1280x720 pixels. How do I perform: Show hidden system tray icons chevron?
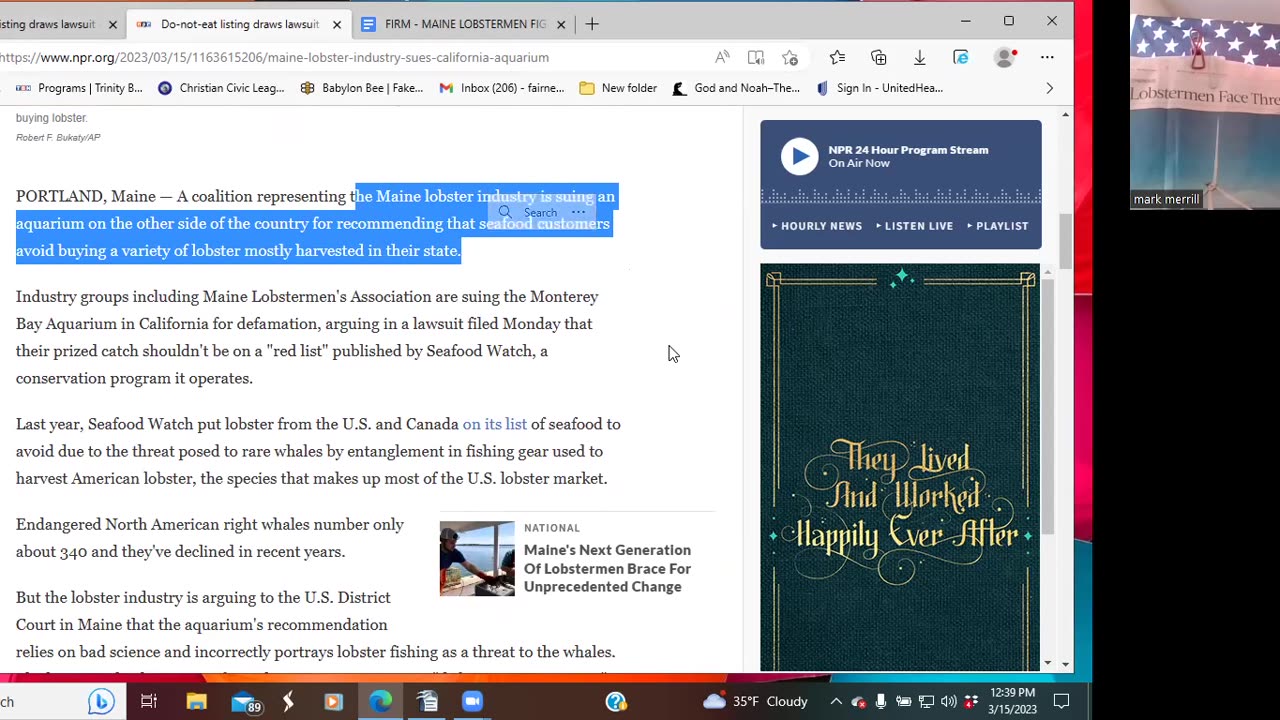[836, 701]
